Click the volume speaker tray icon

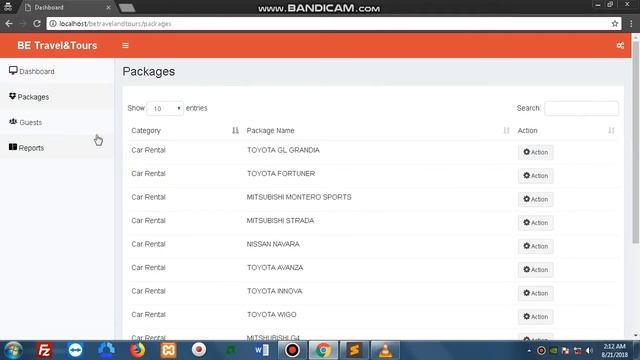tap(589, 351)
